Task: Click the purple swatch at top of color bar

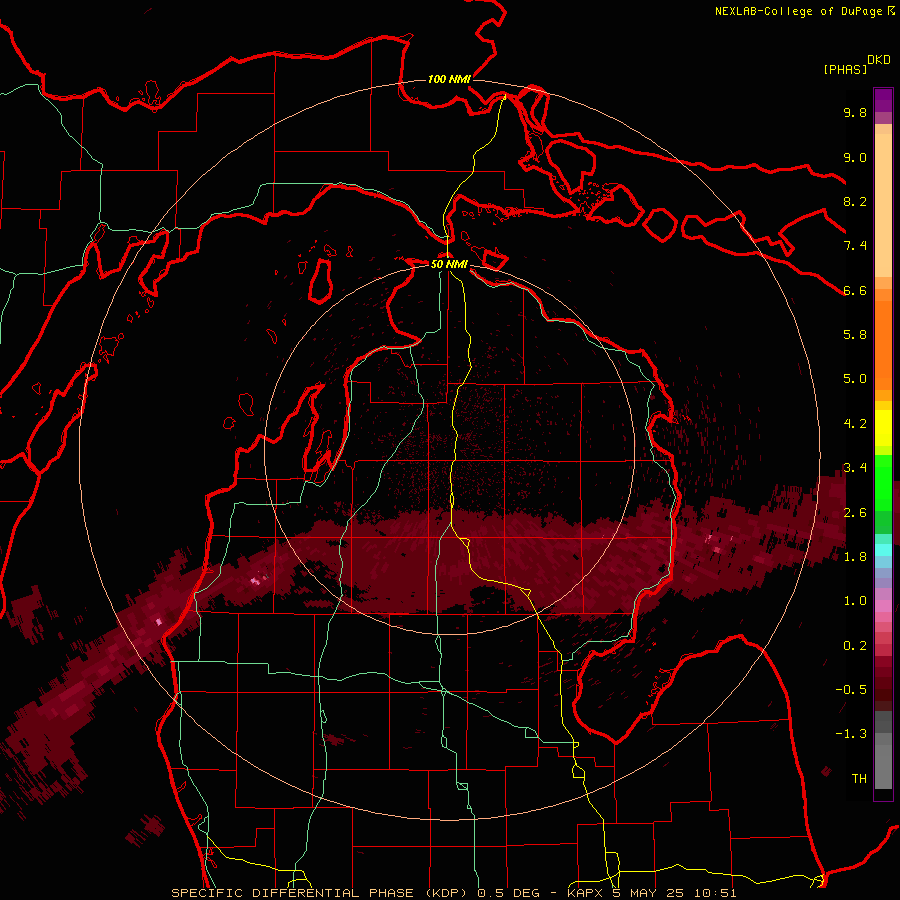Action: (x=883, y=100)
